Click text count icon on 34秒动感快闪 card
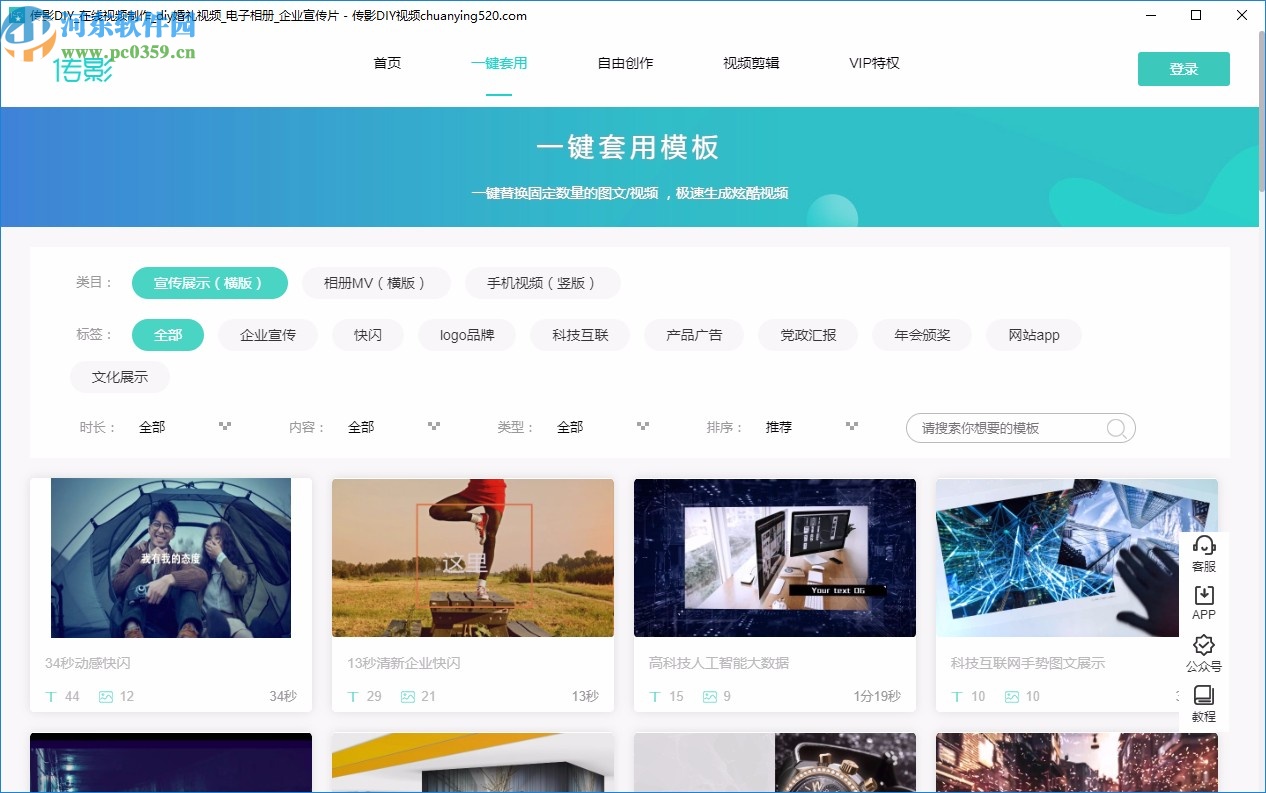The image size is (1266, 793). click(51, 696)
